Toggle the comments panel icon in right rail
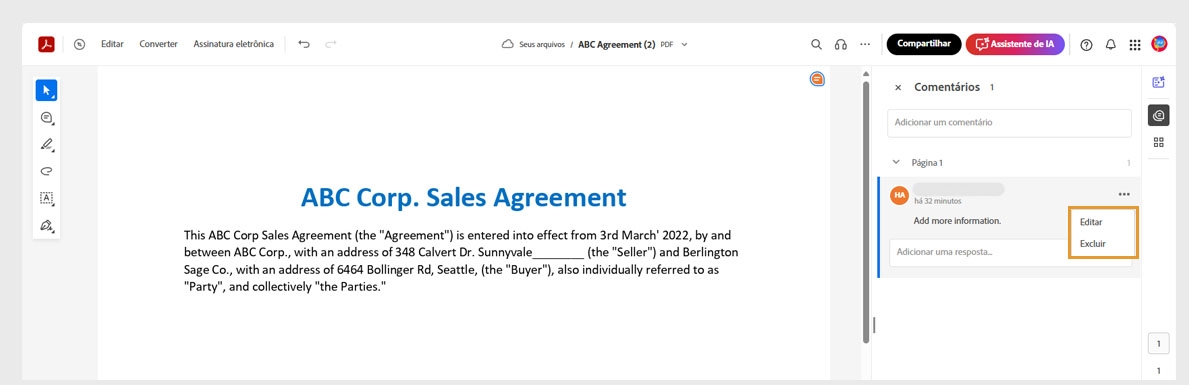The width and height of the screenshot is (1189, 385). click(1158, 115)
